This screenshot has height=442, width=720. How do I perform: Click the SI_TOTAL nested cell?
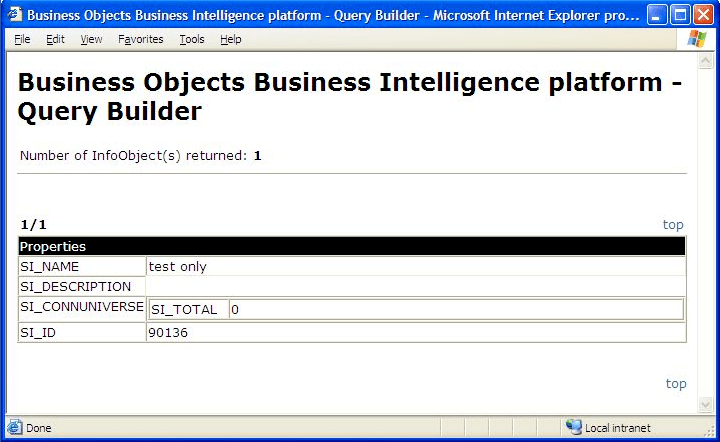tap(189, 310)
